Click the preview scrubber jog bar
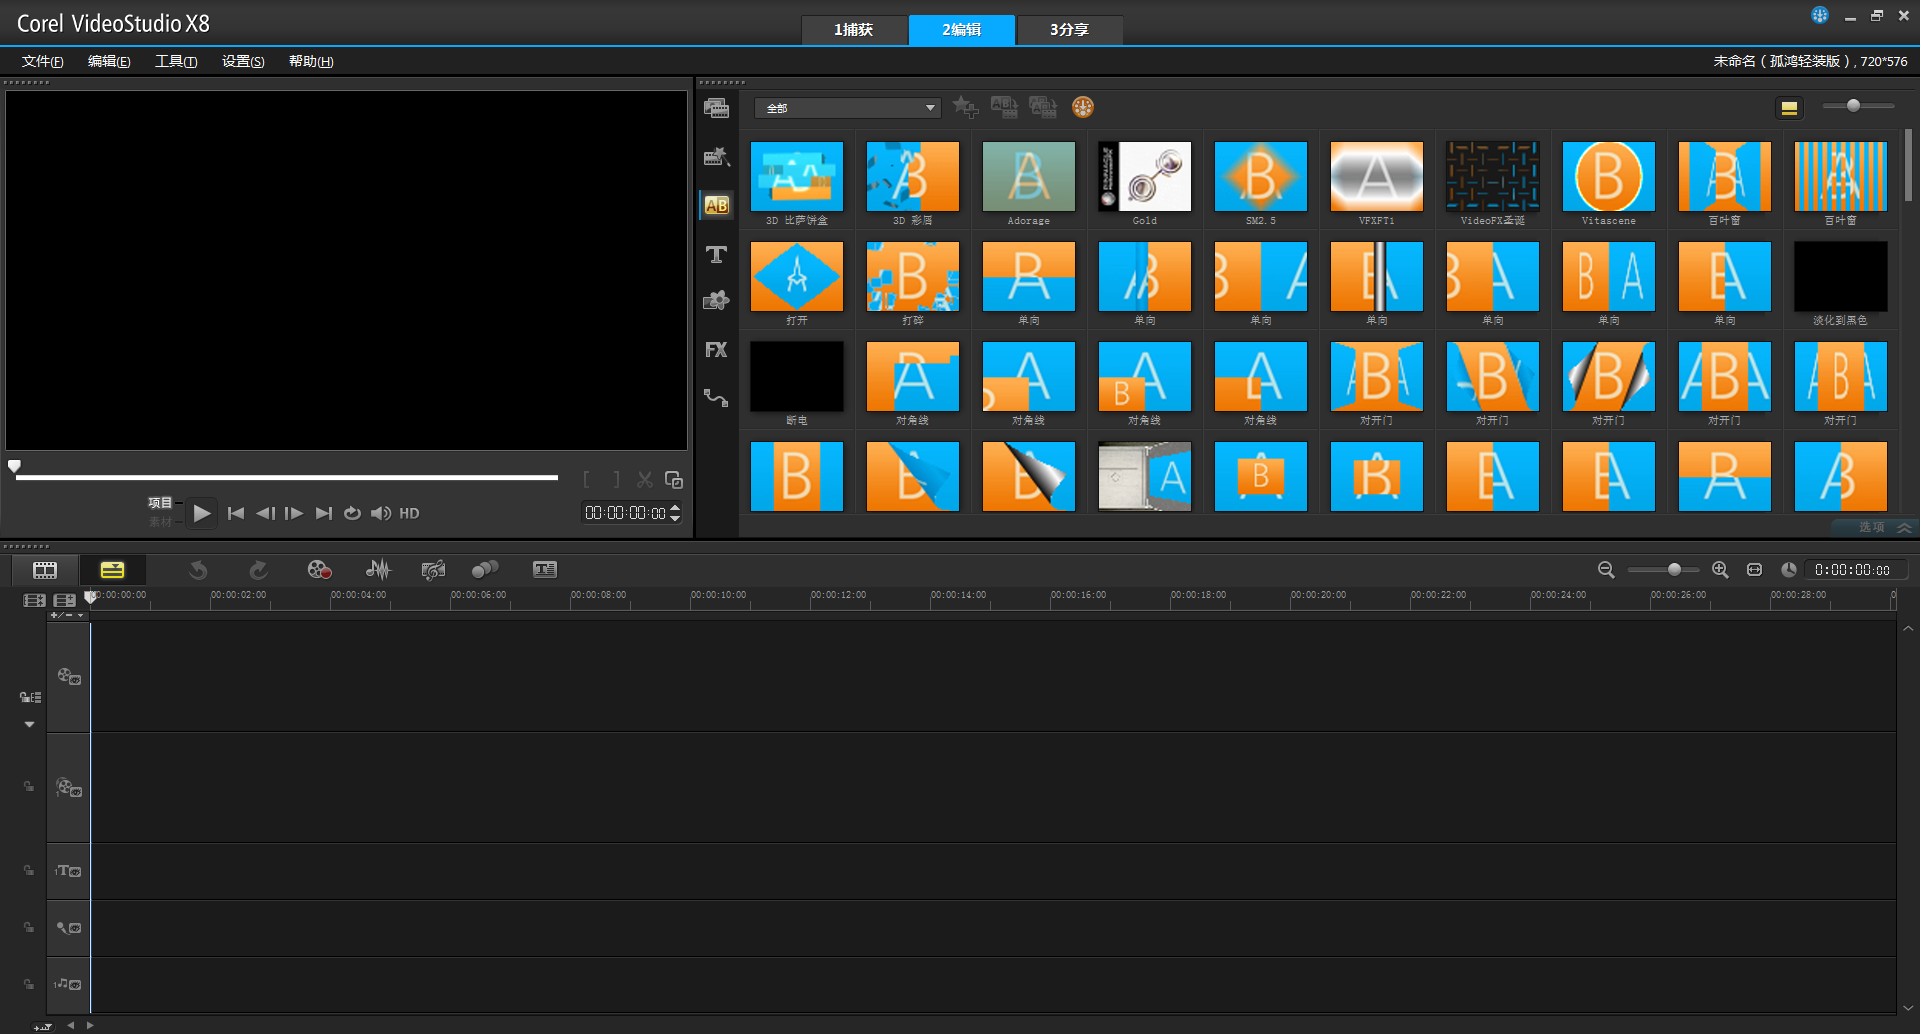The image size is (1921, 1034). pos(286,478)
